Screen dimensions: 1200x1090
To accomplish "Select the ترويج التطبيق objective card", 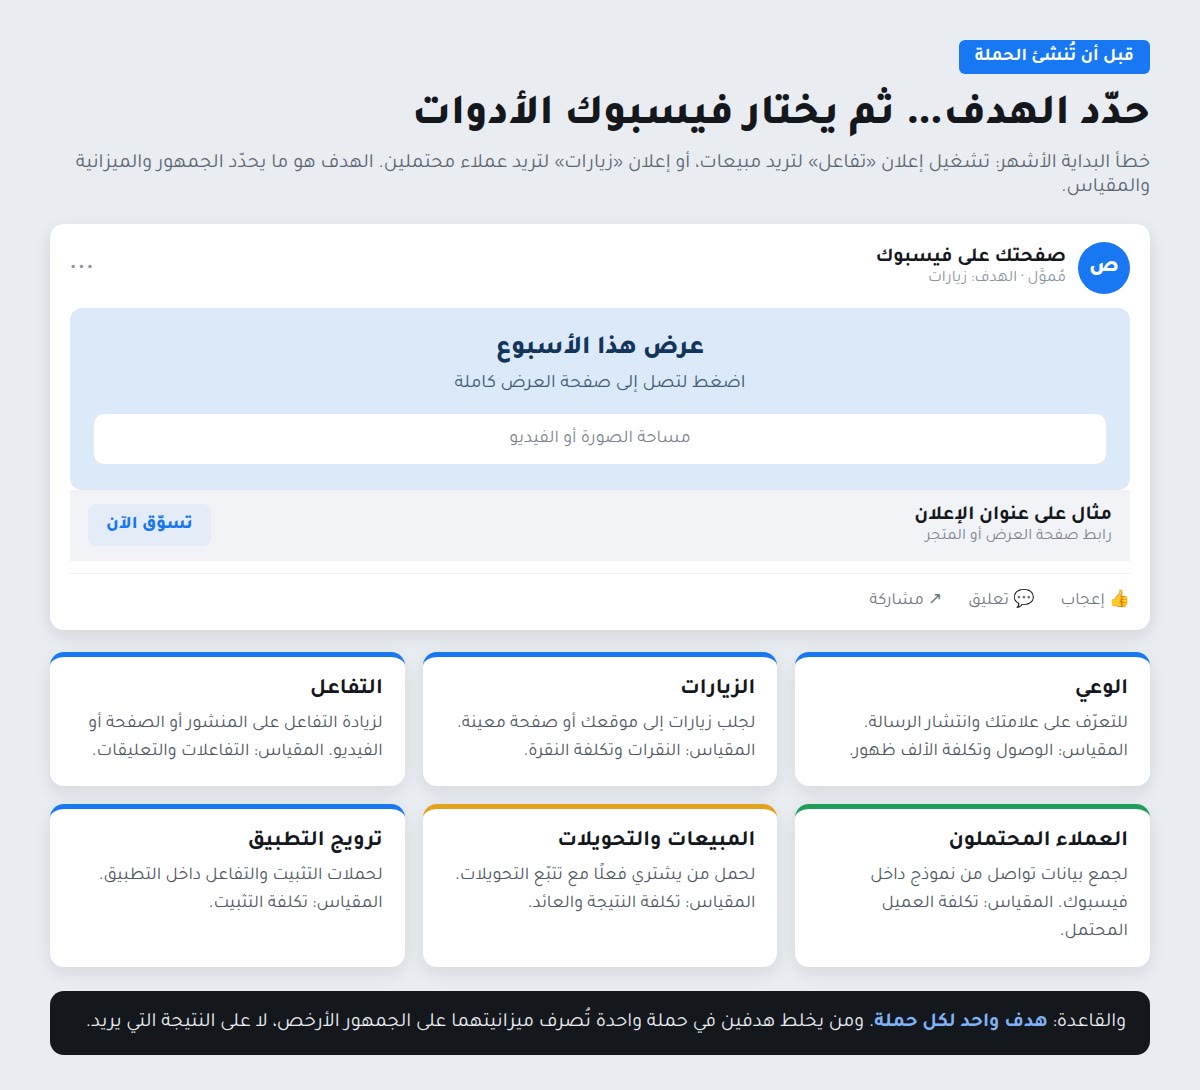I will (x=227, y=886).
